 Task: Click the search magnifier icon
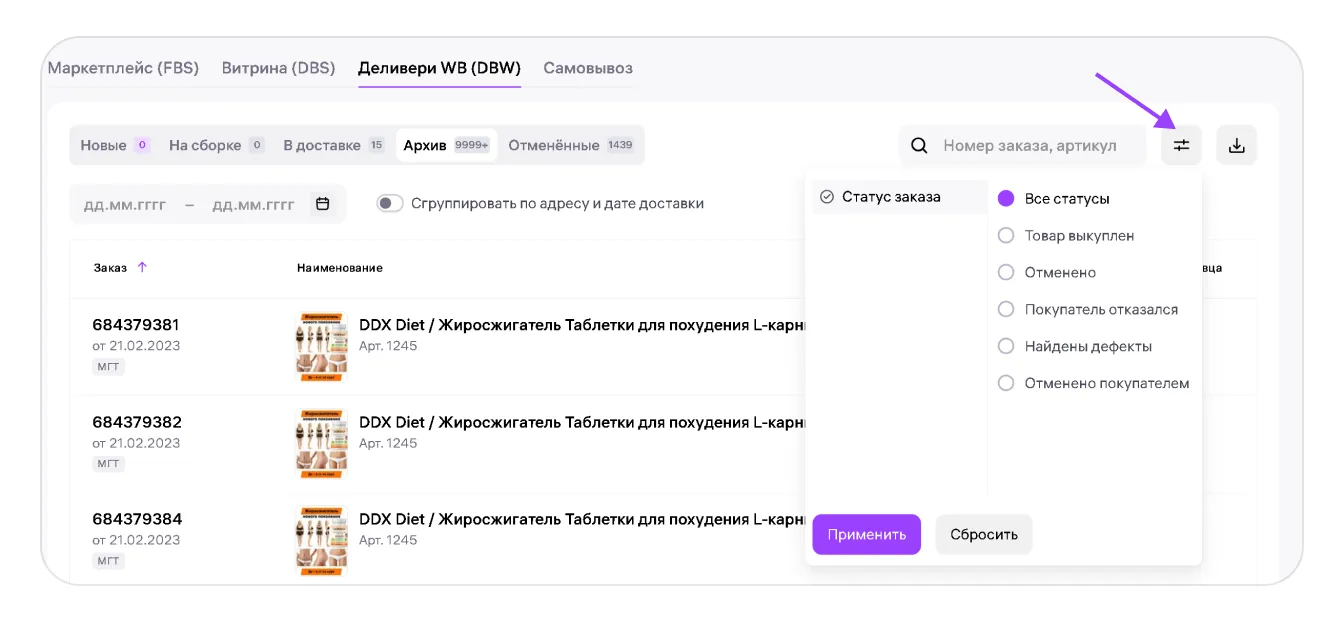[x=919, y=146]
